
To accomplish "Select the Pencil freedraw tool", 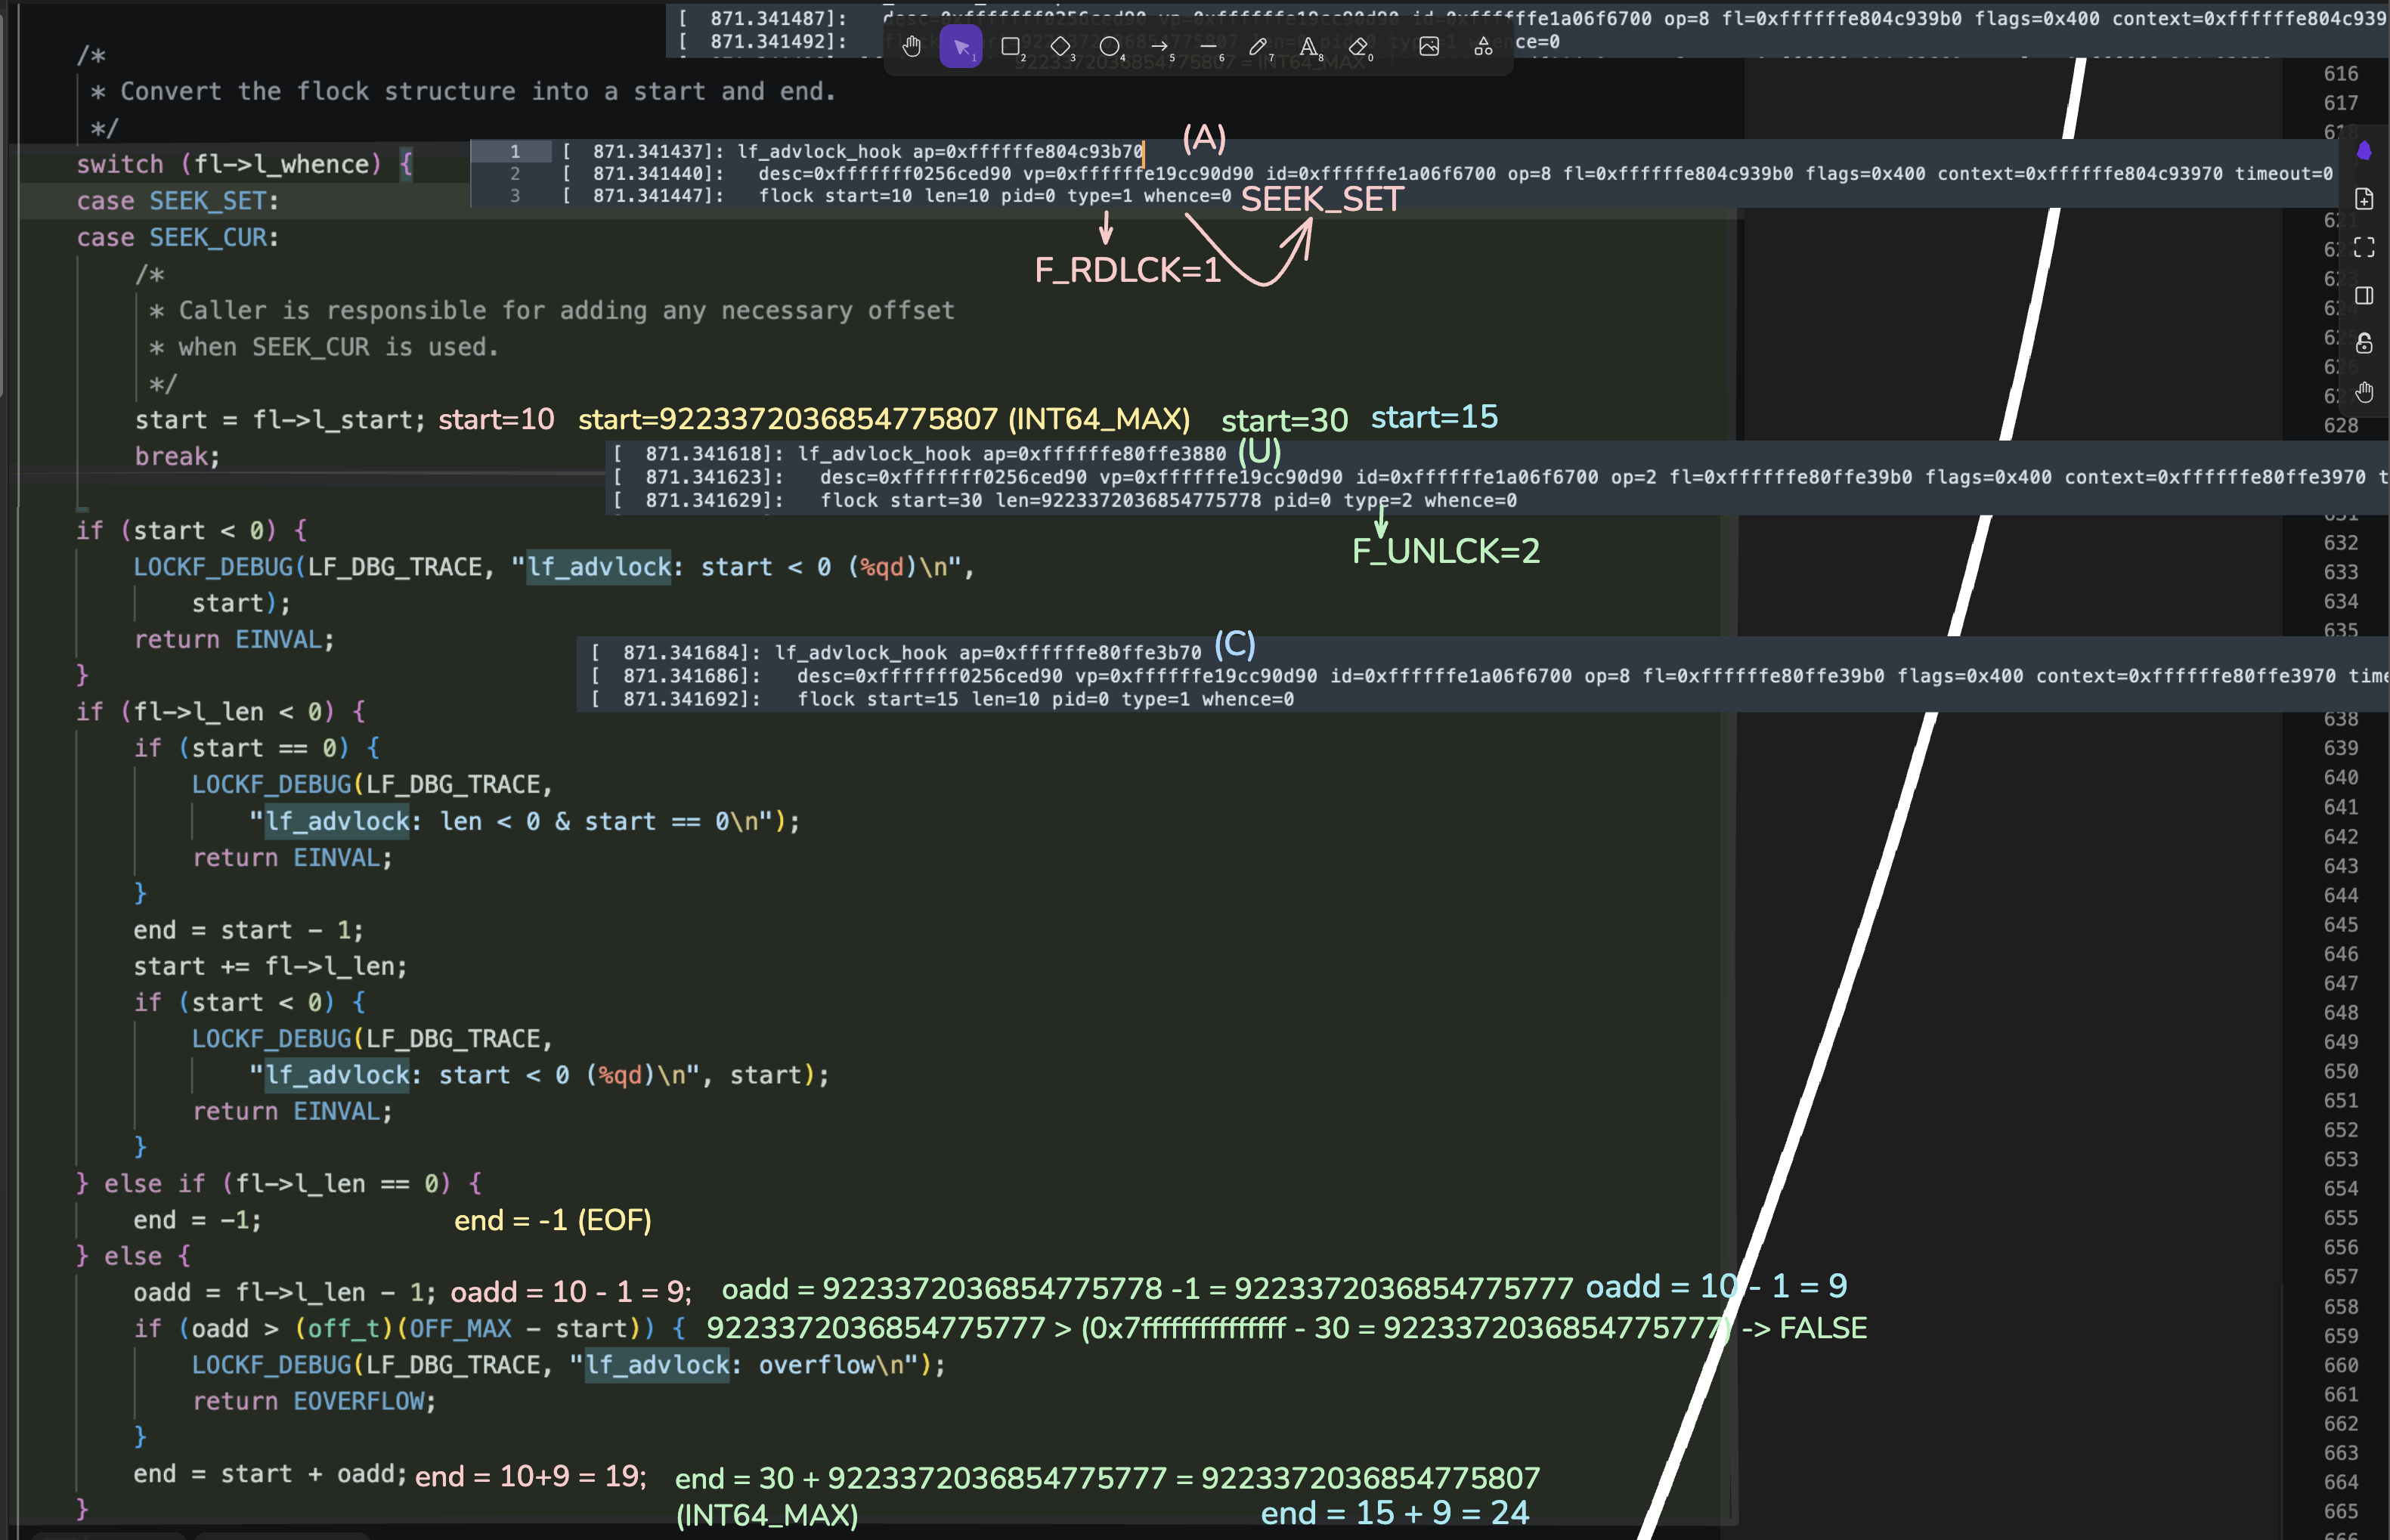I will pos(1258,46).
